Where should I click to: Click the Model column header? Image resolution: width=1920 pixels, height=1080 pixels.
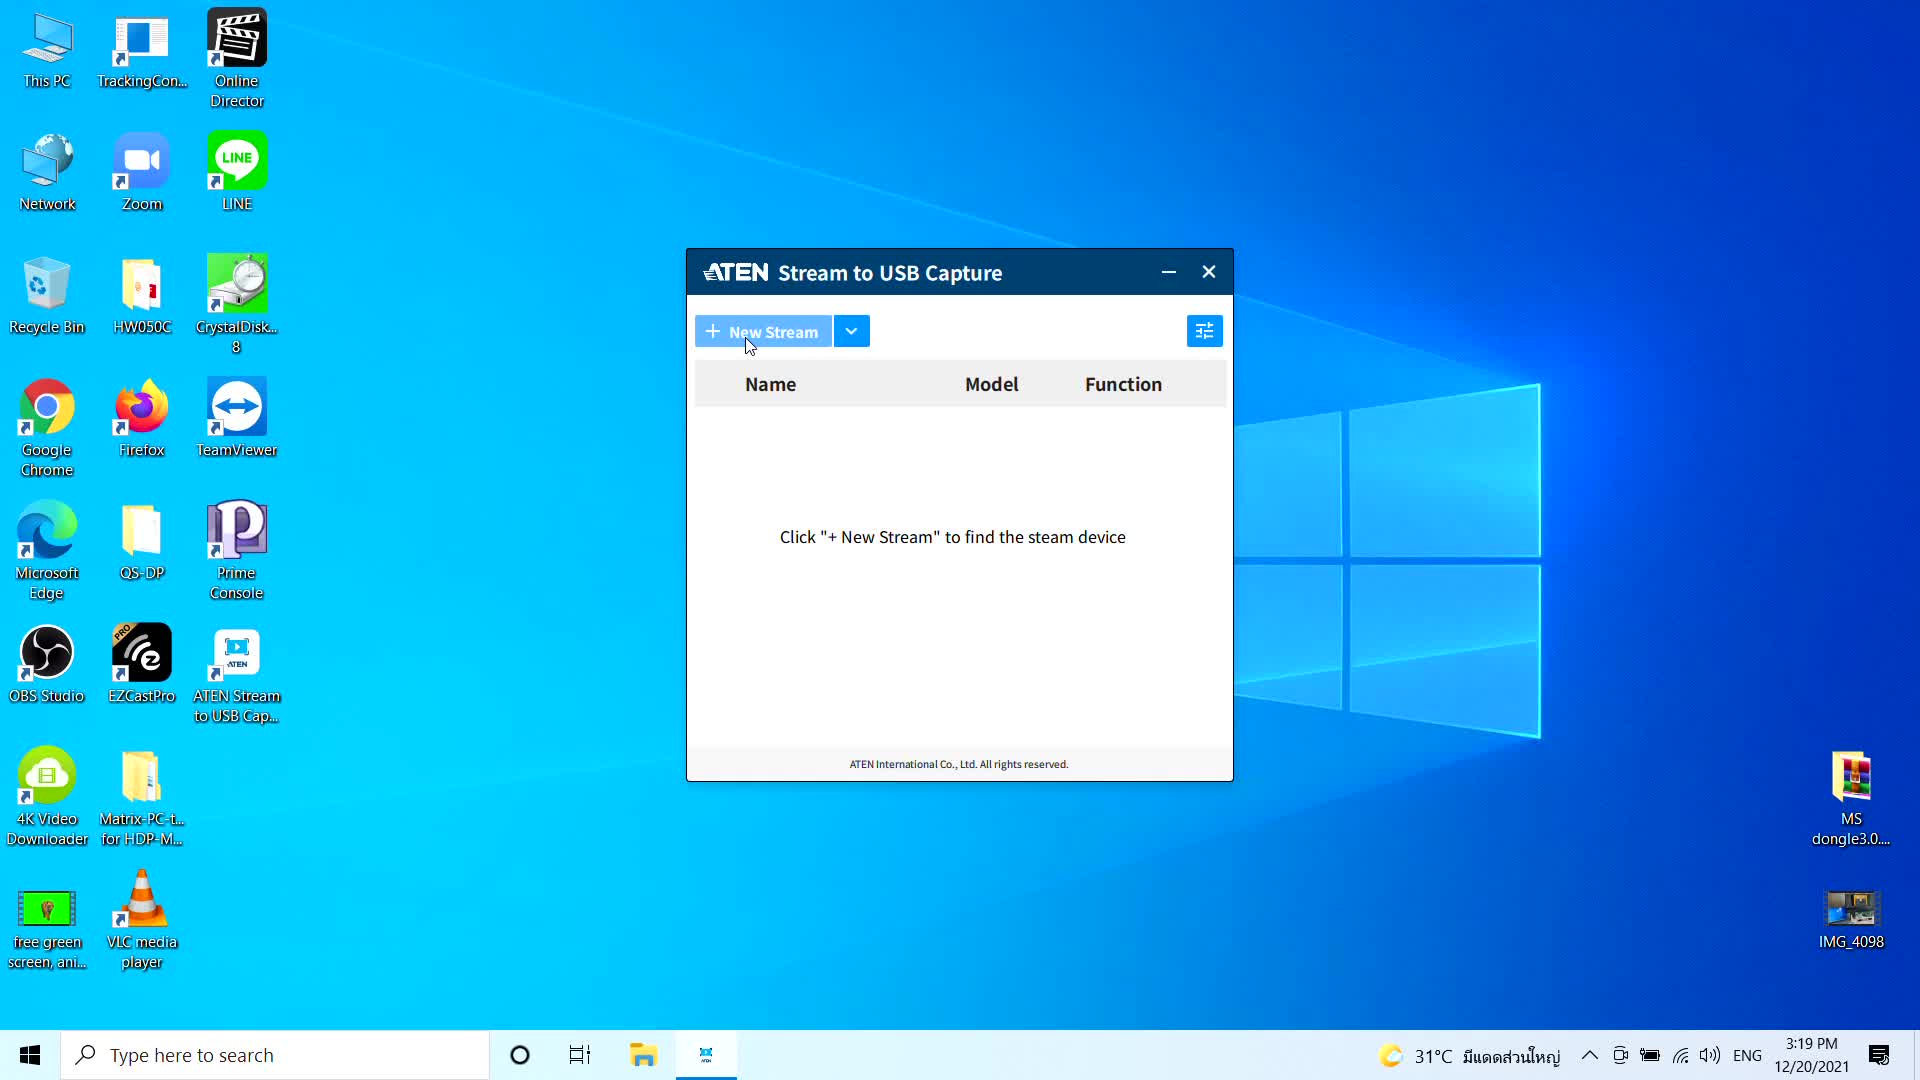[x=991, y=384]
